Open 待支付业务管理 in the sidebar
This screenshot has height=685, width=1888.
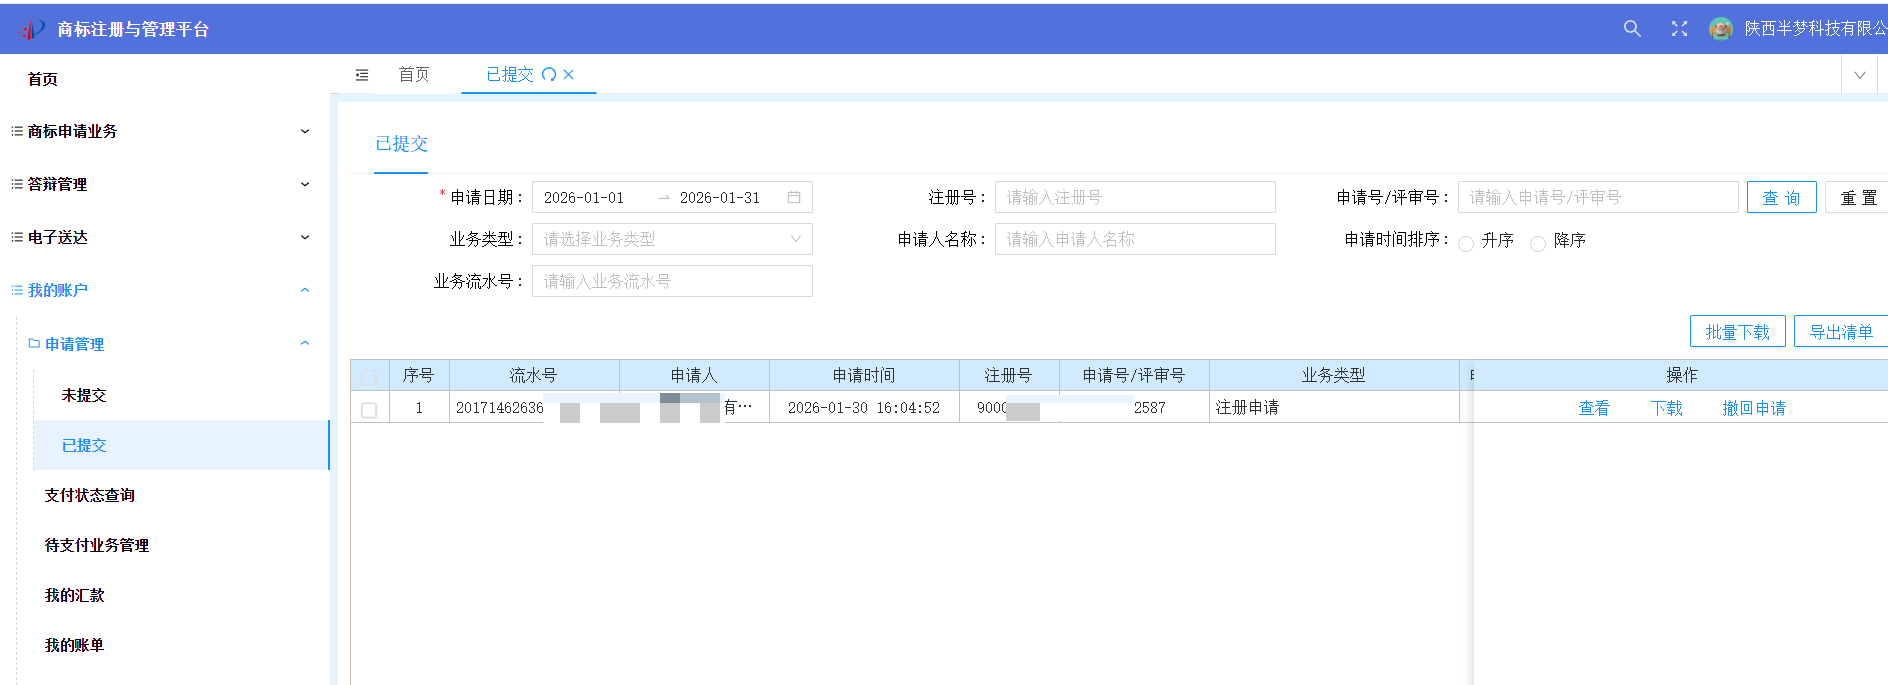pyautogui.click(x=97, y=545)
